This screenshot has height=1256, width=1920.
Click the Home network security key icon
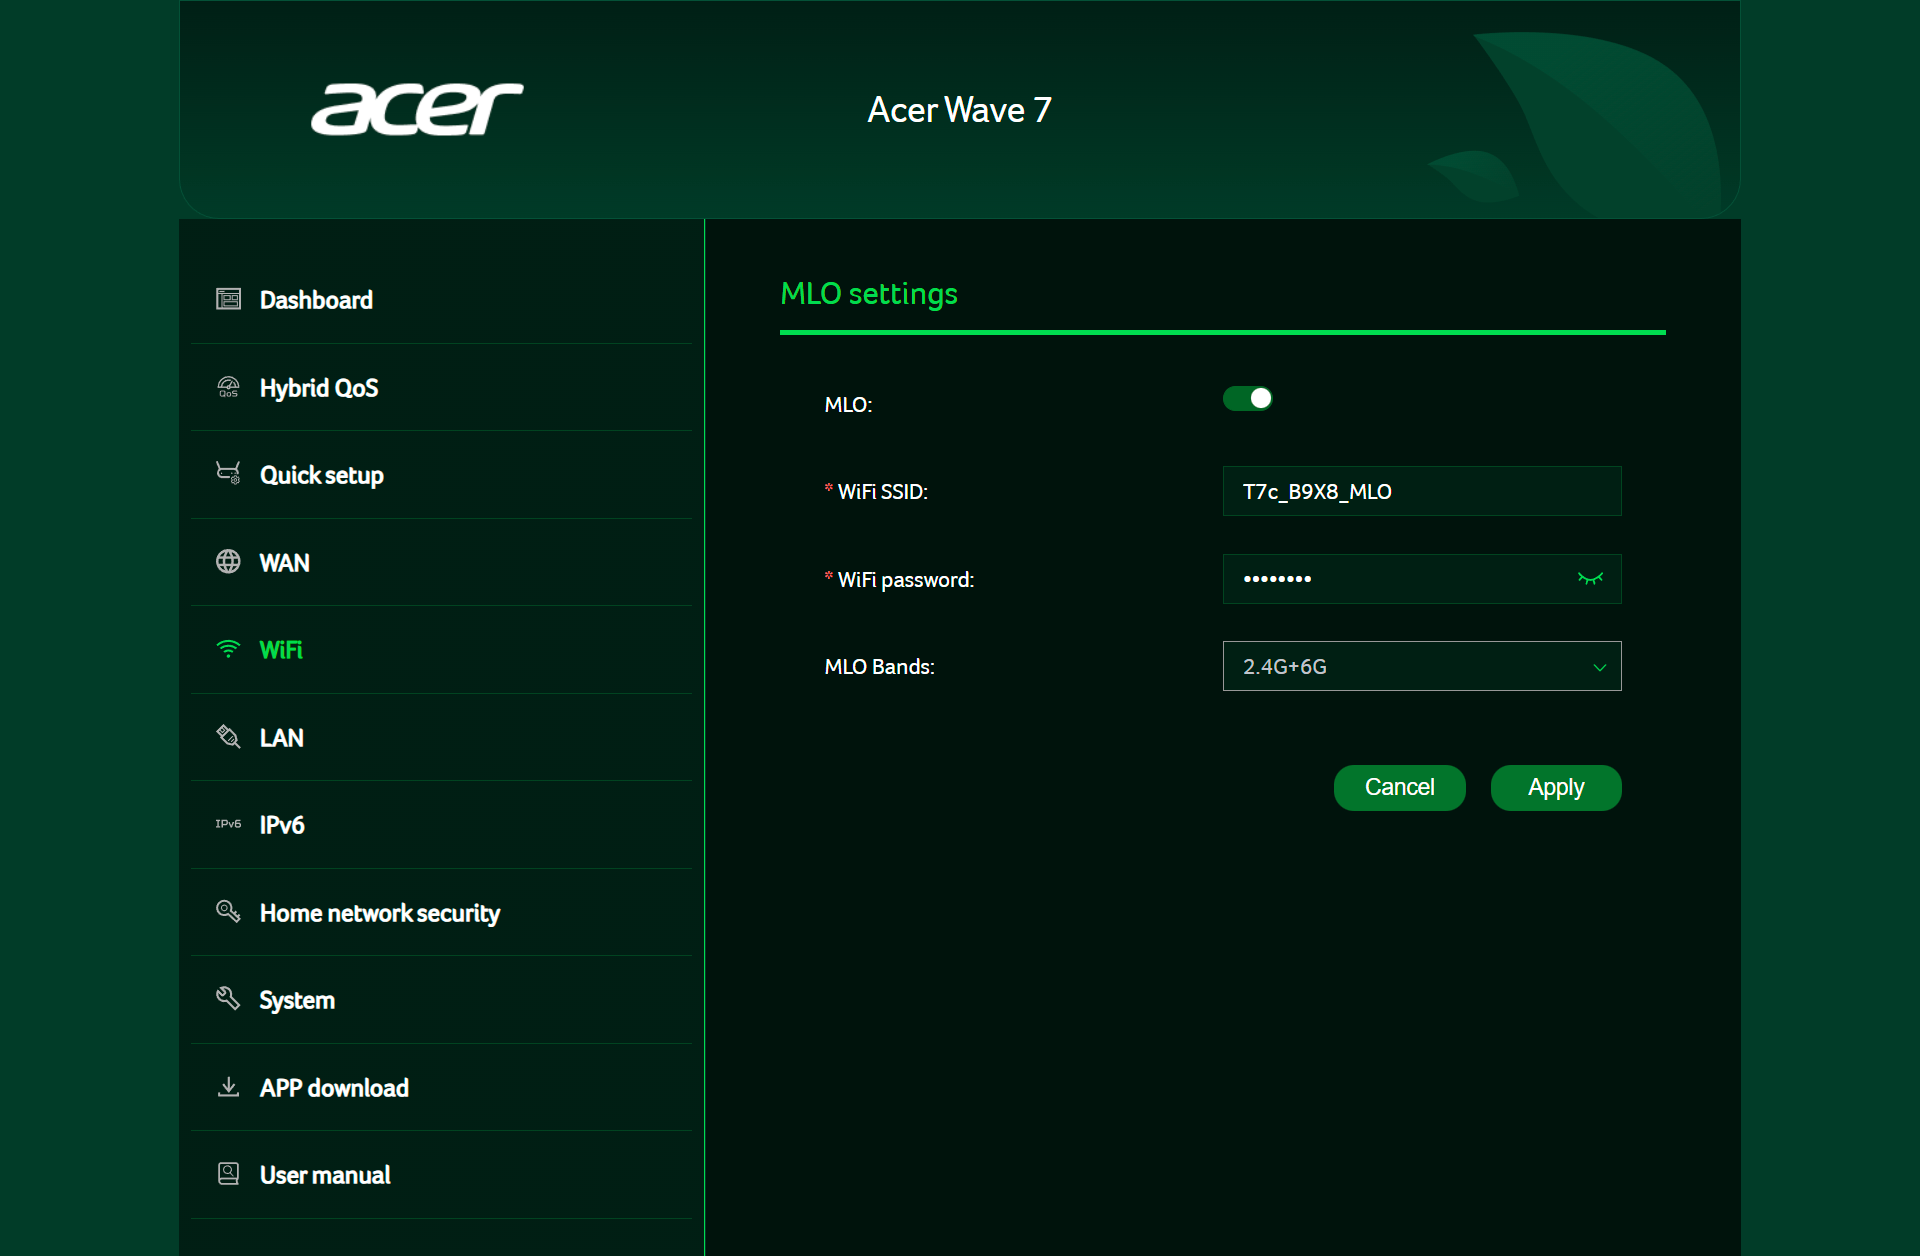pyautogui.click(x=228, y=912)
